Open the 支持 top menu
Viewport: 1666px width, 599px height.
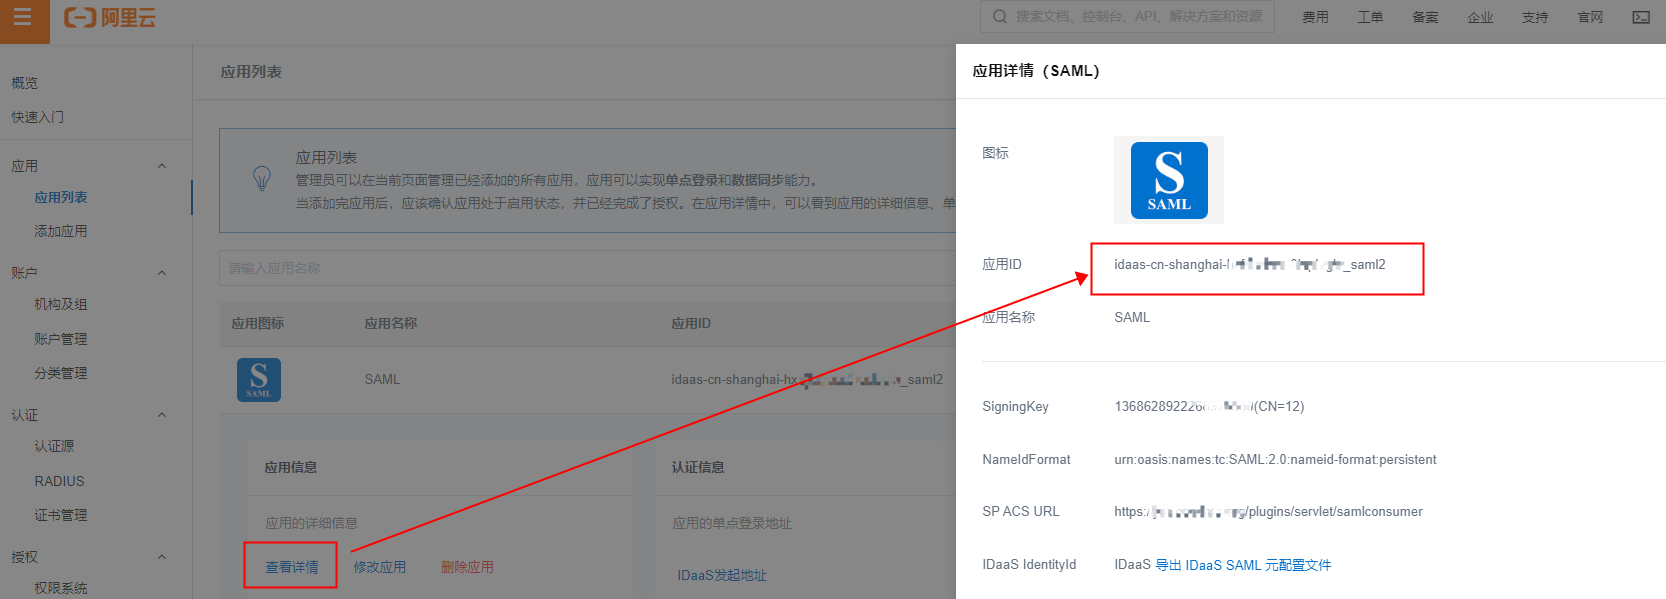pos(1535,17)
